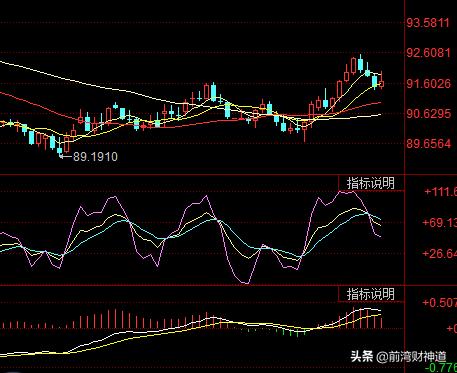Select the 93.5811 price axis label
Image resolution: width=457 pixels, height=373 pixels.
[428, 23]
